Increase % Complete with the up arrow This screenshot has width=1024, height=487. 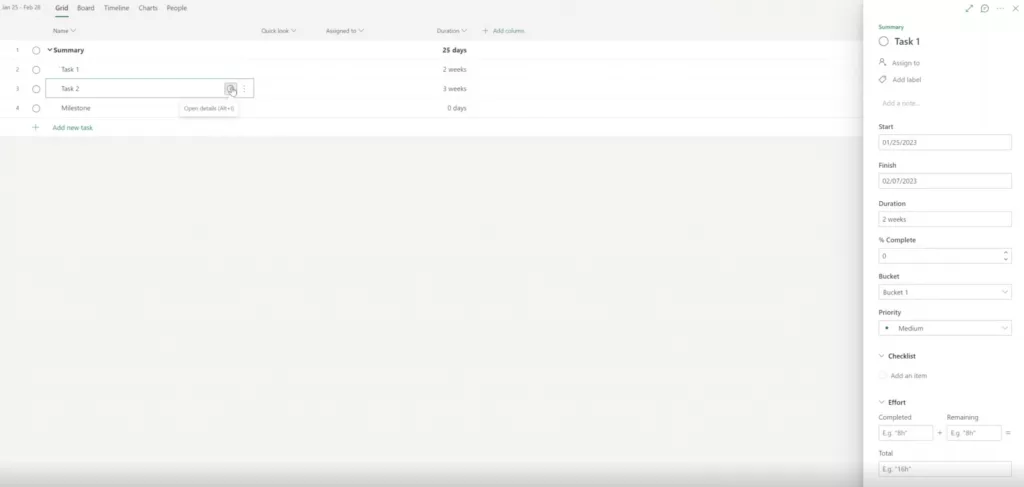(1006, 252)
